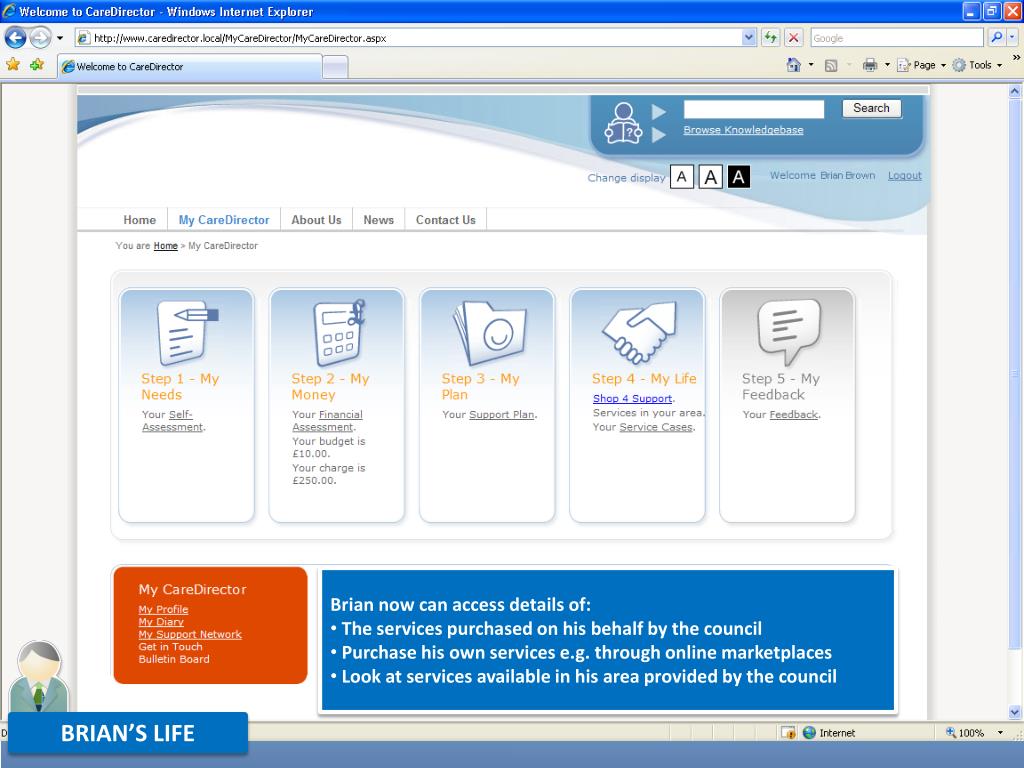
Task: Open the Self-Assessment link
Action: 173,421
